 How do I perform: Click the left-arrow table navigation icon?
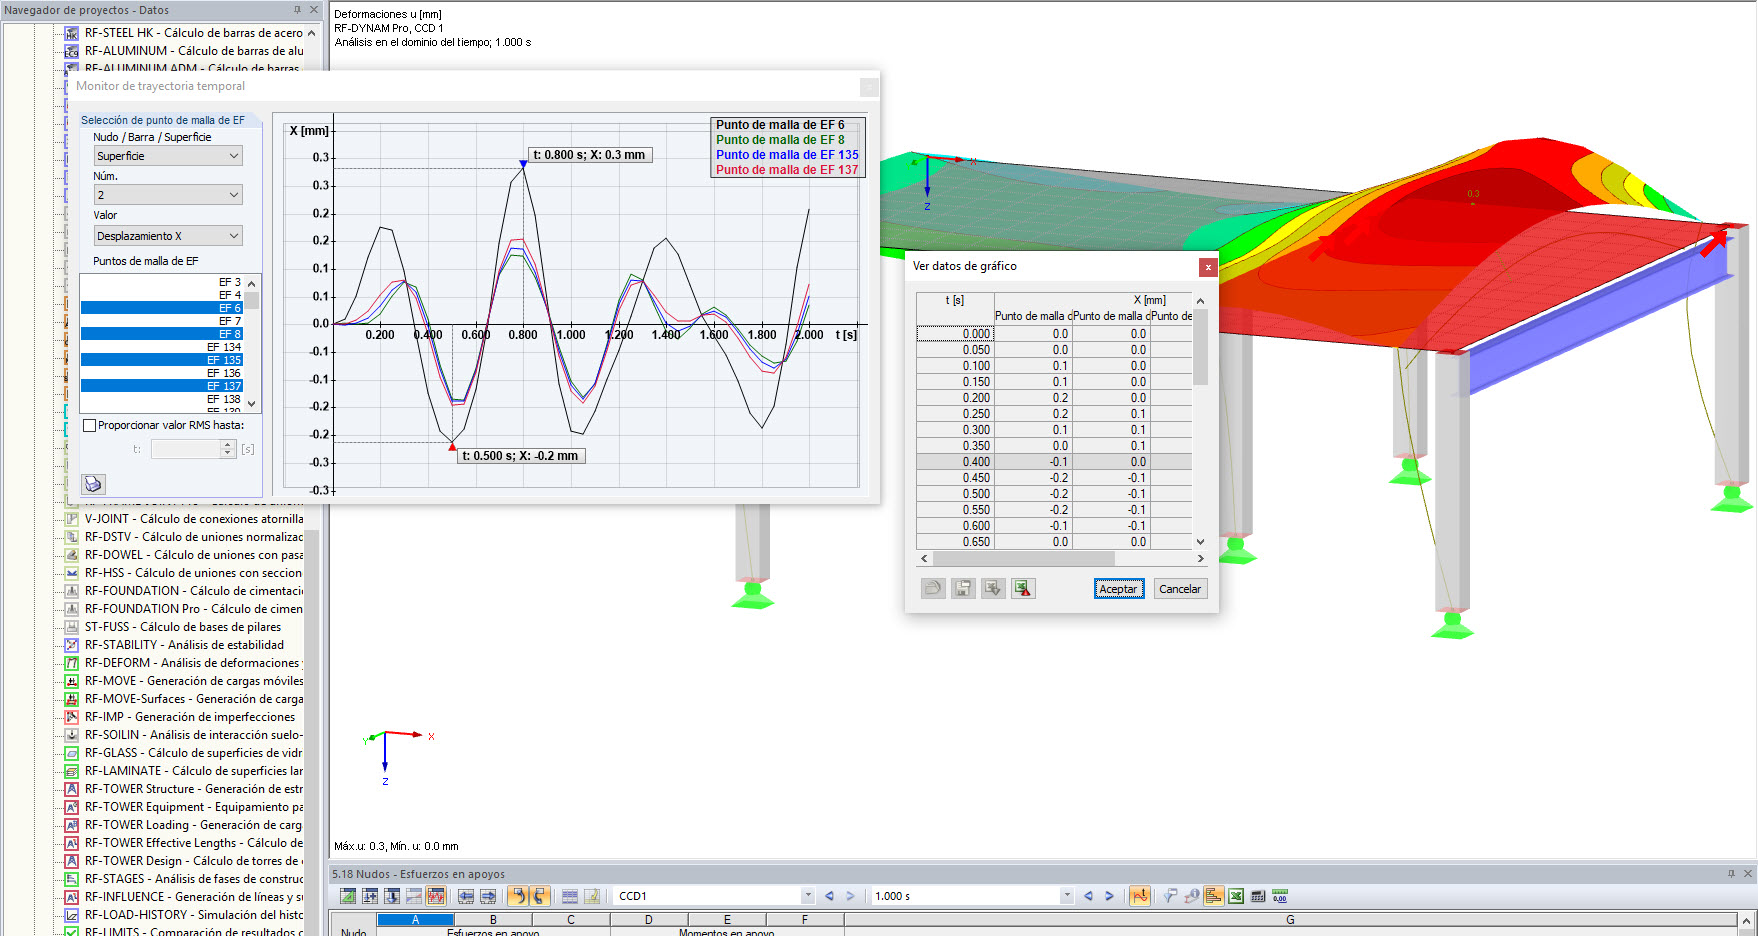click(x=466, y=896)
